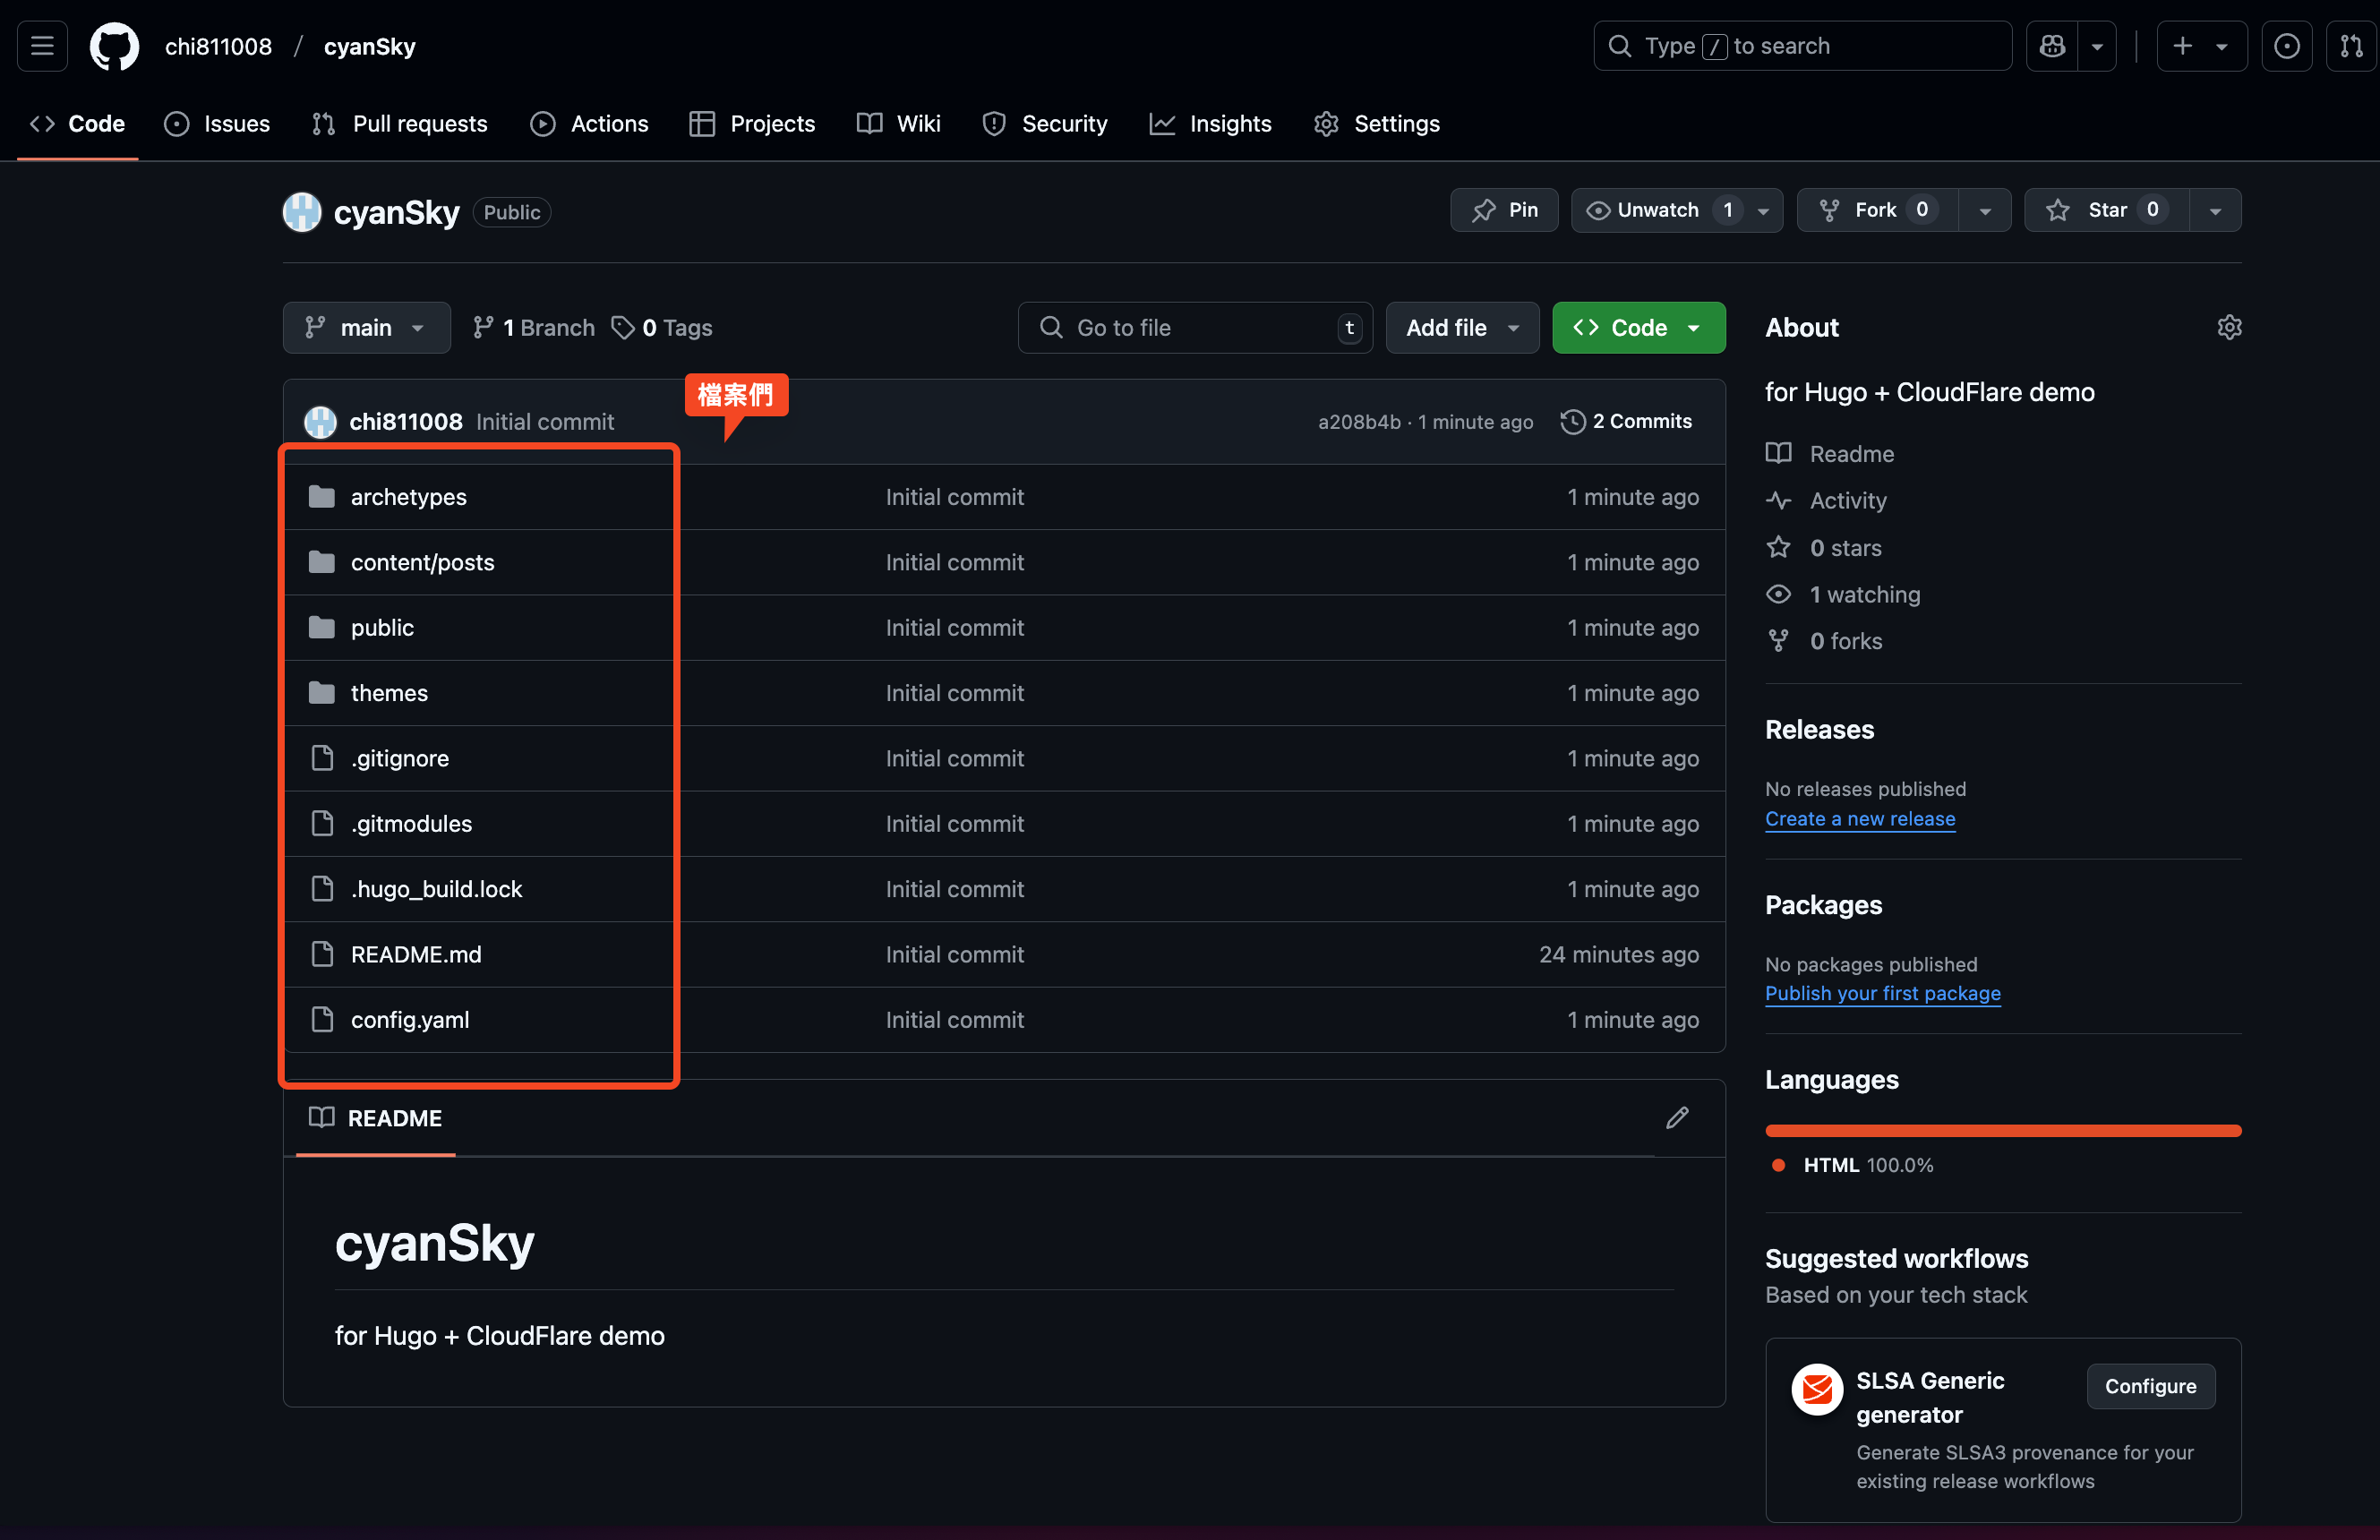The height and width of the screenshot is (1540, 2380).
Task: Open the issues shortcut icon in header
Action: (2286, 46)
